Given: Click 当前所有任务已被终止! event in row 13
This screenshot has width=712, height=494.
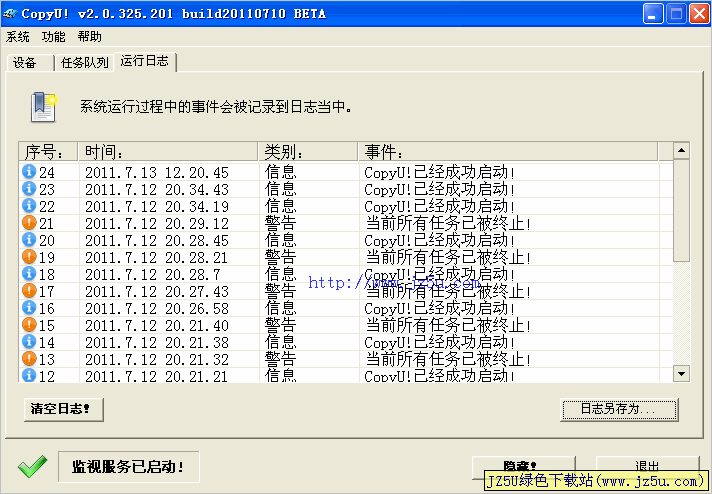Looking at the screenshot, I should pyautogui.click(x=448, y=360).
